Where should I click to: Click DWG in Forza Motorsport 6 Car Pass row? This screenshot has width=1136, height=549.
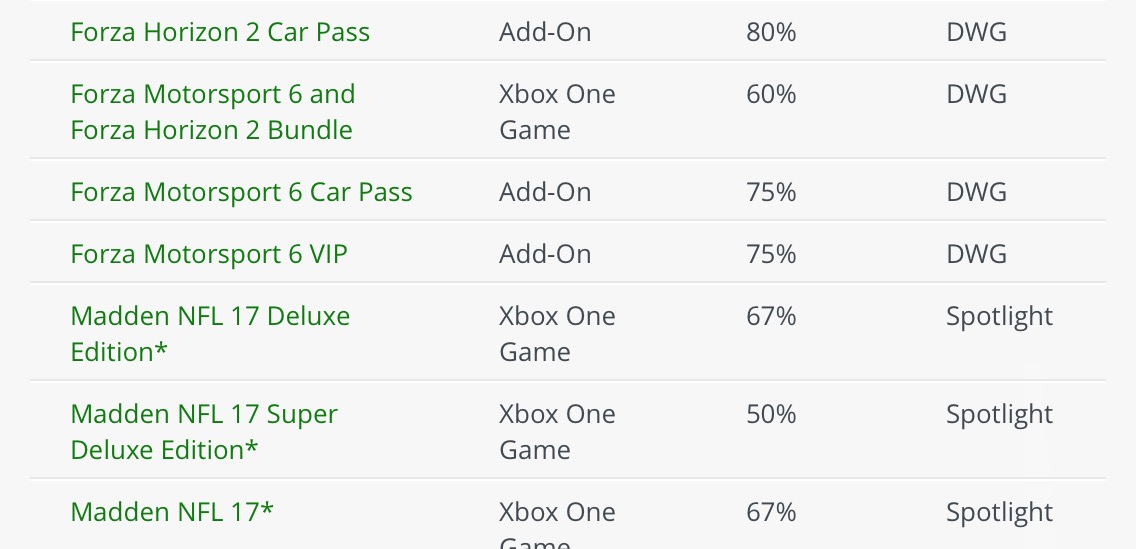(x=976, y=192)
